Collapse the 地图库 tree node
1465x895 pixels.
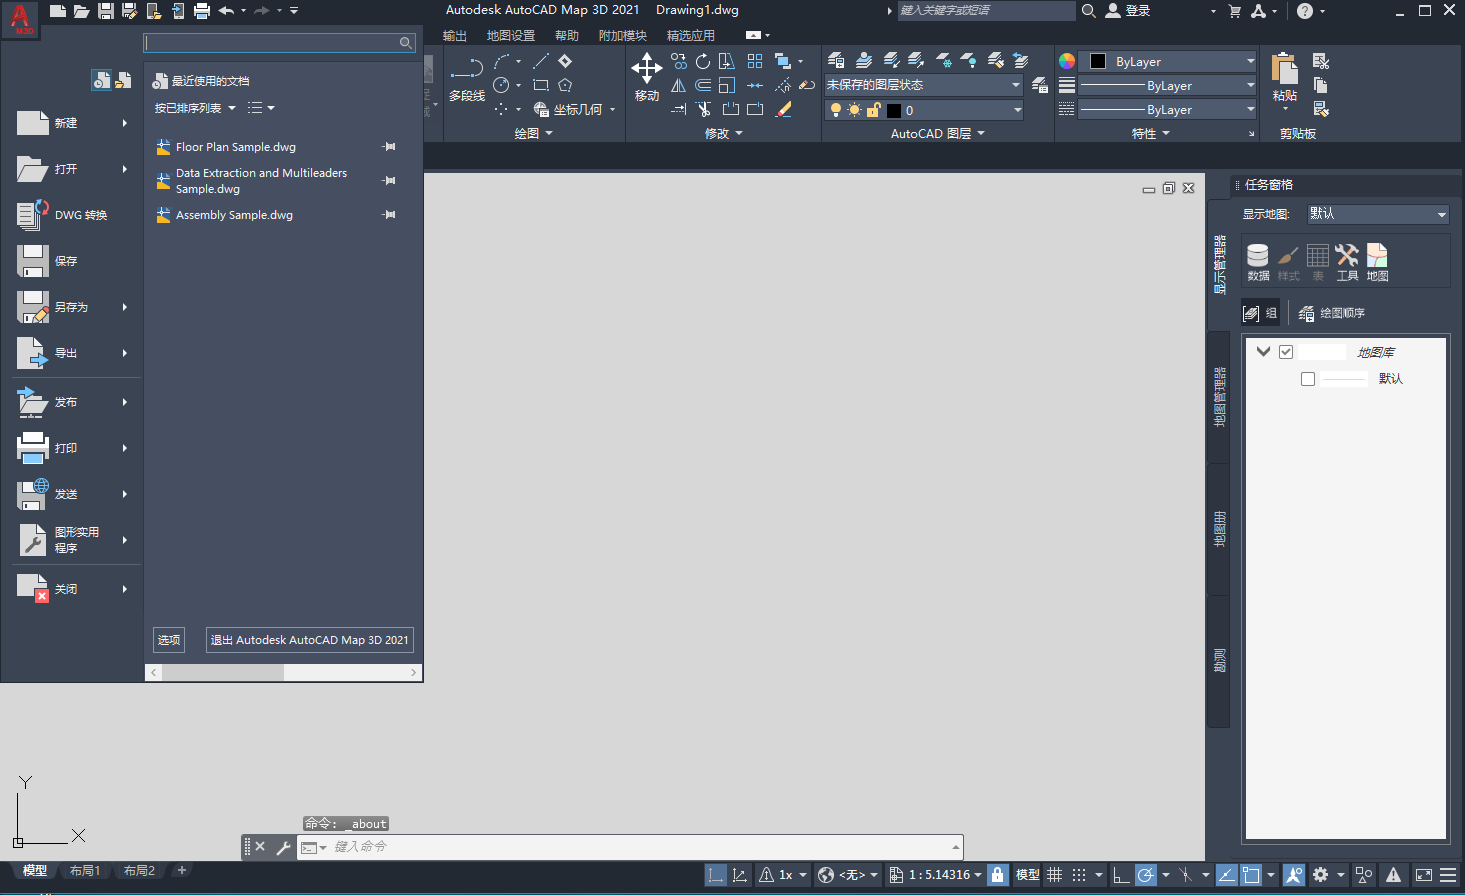[x=1263, y=352]
